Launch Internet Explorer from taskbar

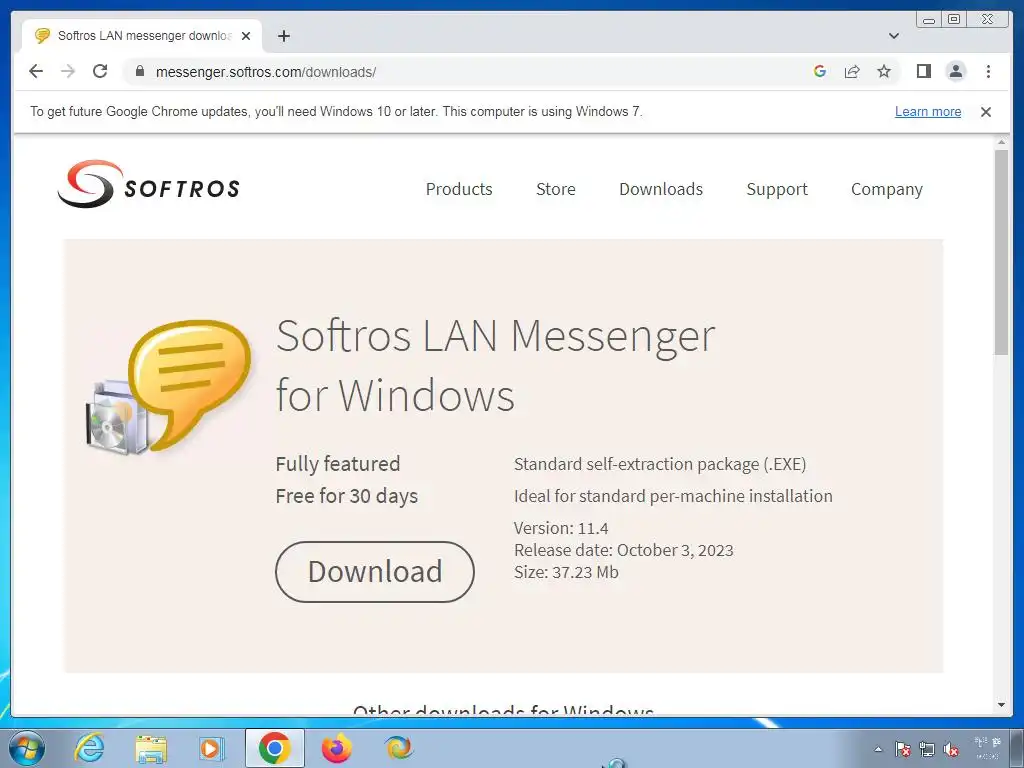[89, 748]
